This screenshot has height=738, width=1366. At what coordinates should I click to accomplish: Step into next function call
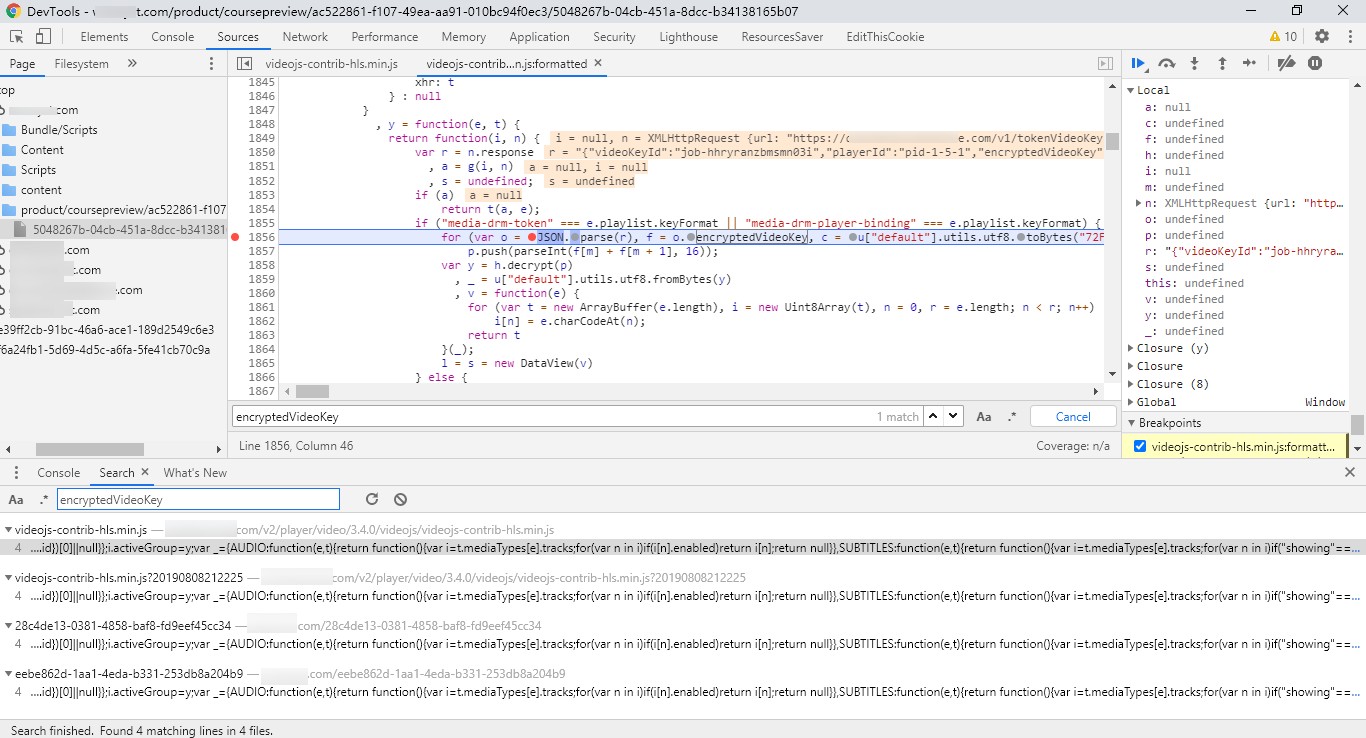1194,63
